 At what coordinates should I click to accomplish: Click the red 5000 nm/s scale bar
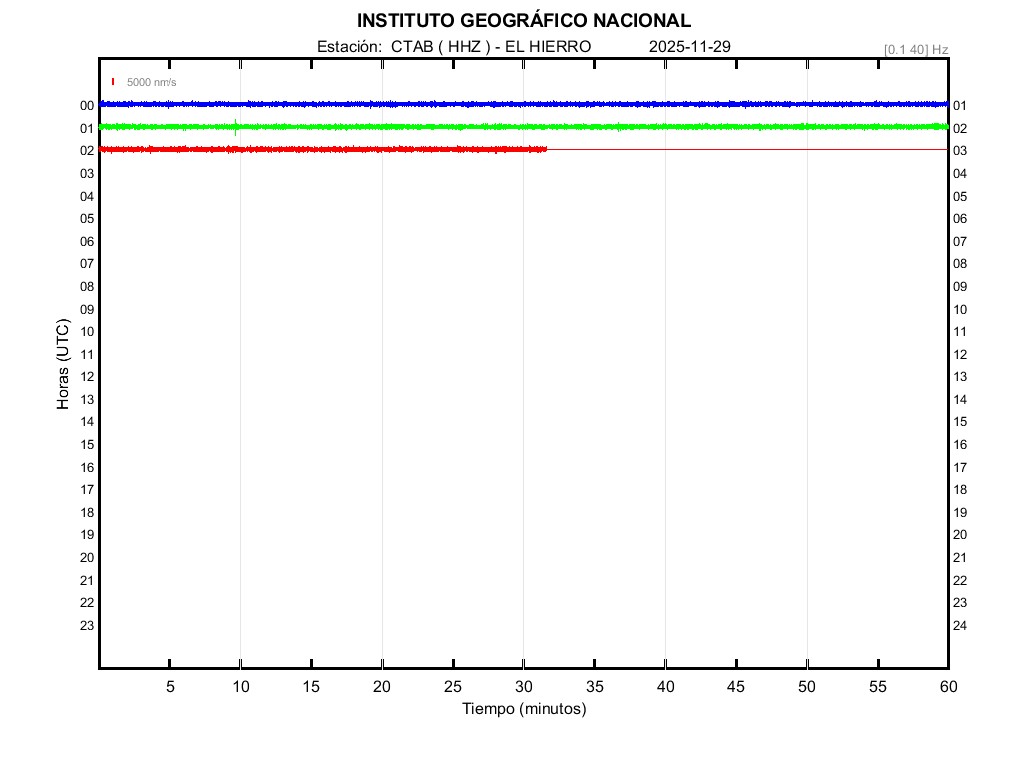[x=113, y=82]
